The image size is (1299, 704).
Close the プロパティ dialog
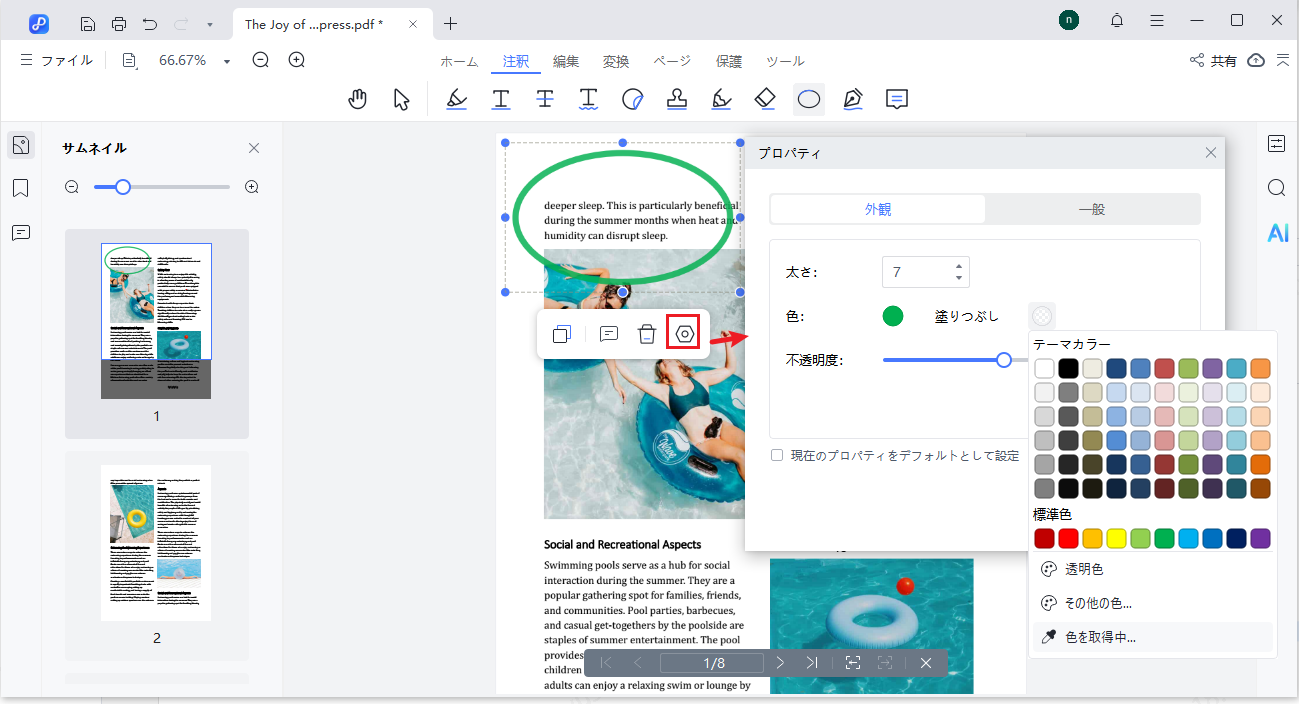[1210, 153]
